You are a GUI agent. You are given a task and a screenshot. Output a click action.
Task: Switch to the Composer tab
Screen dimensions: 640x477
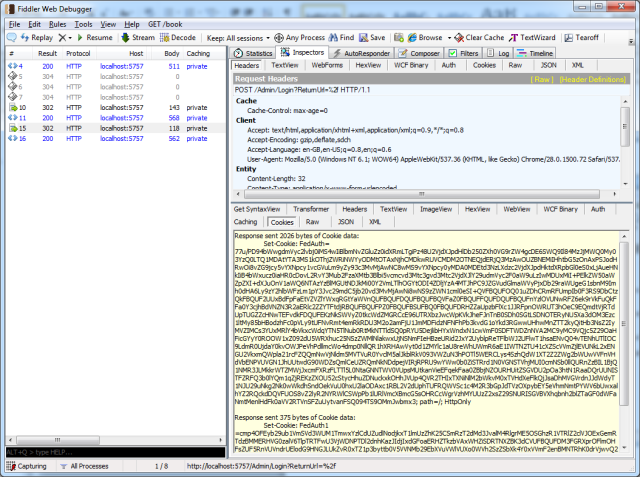tap(420, 53)
